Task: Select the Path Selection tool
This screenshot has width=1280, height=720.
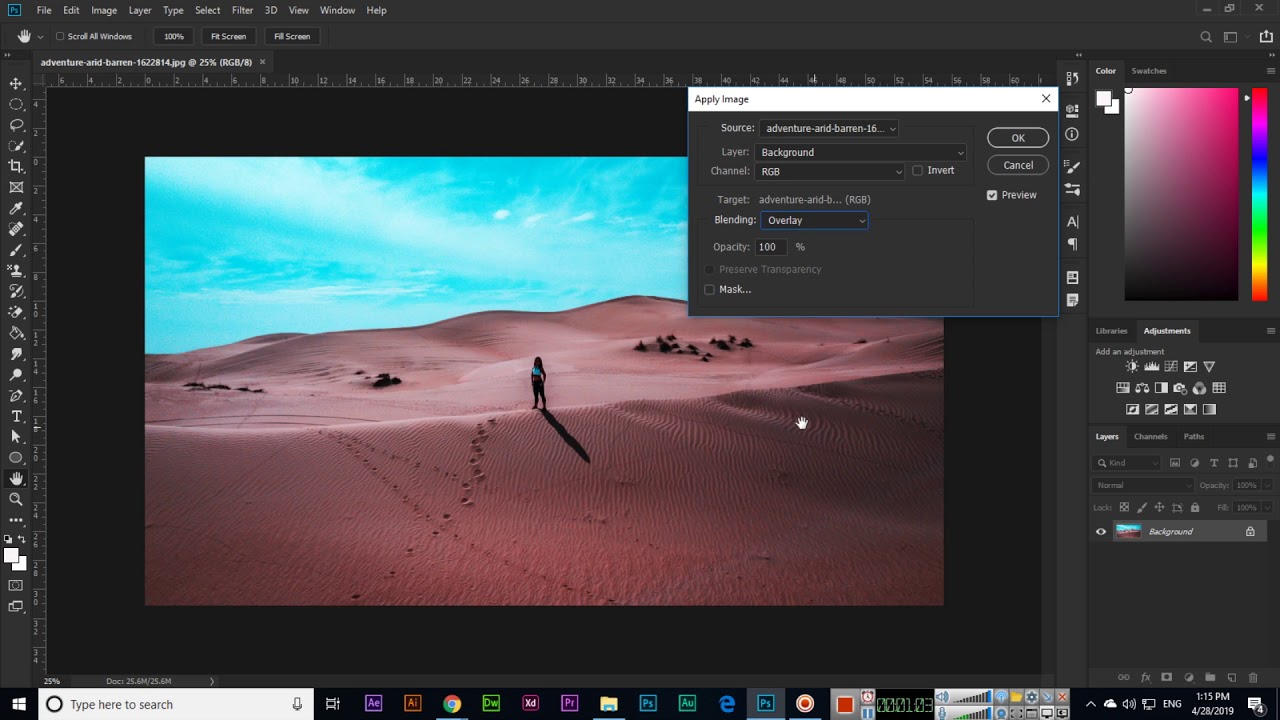Action: [x=16, y=437]
